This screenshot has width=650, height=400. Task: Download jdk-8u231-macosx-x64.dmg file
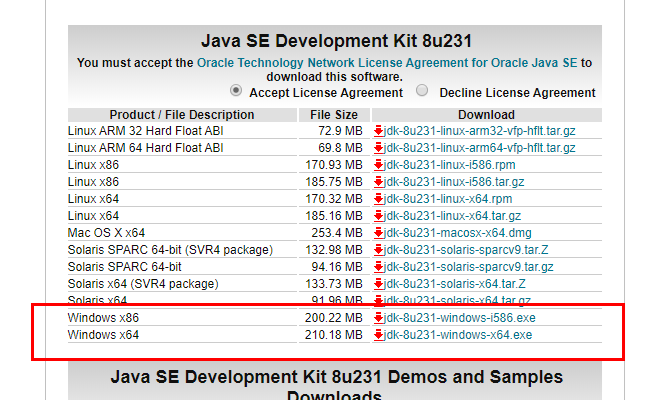(458, 233)
